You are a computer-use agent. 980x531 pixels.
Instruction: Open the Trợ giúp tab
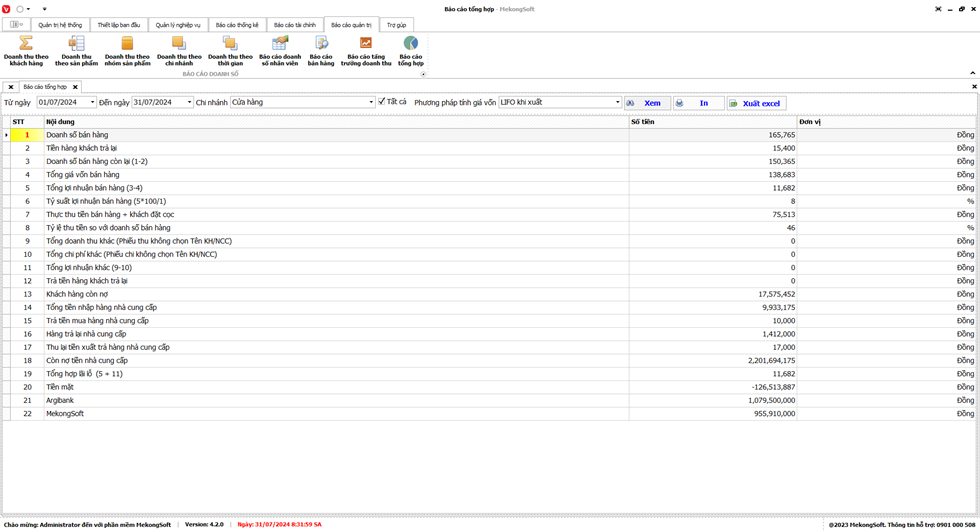396,25
